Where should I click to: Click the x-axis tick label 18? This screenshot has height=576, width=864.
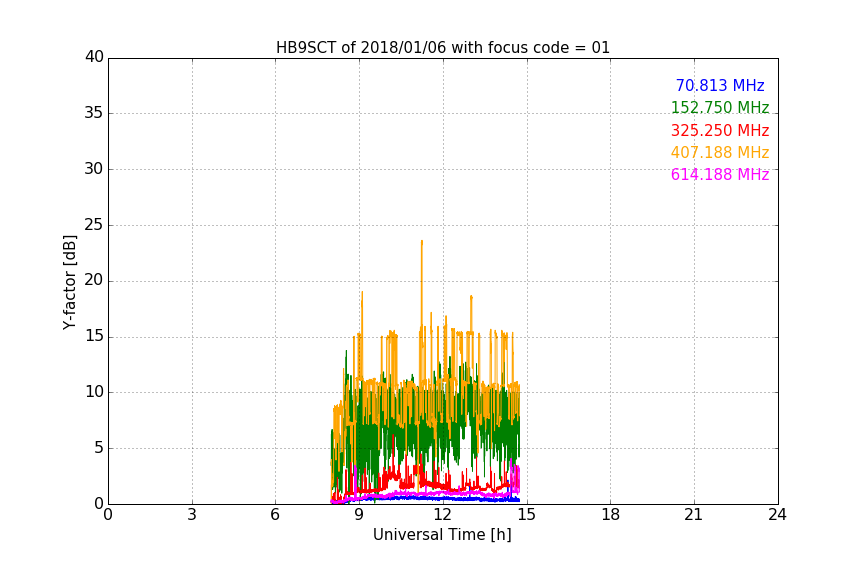(610, 515)
